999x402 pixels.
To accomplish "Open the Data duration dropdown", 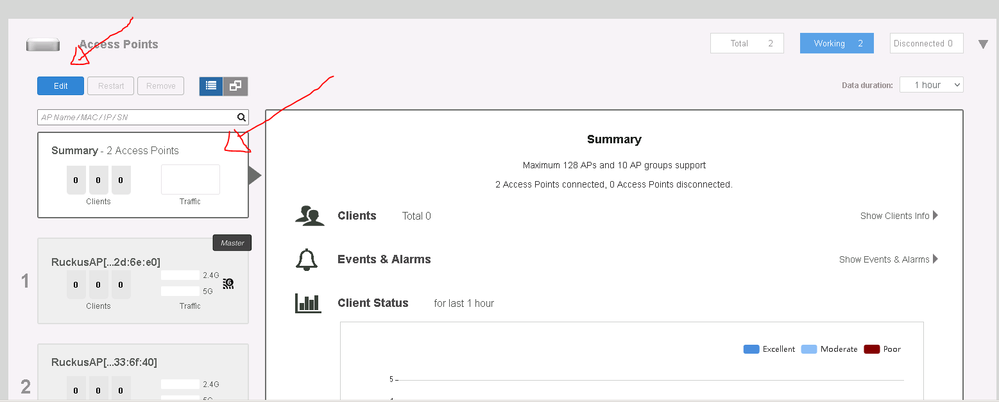I will (x=931, y=85).
